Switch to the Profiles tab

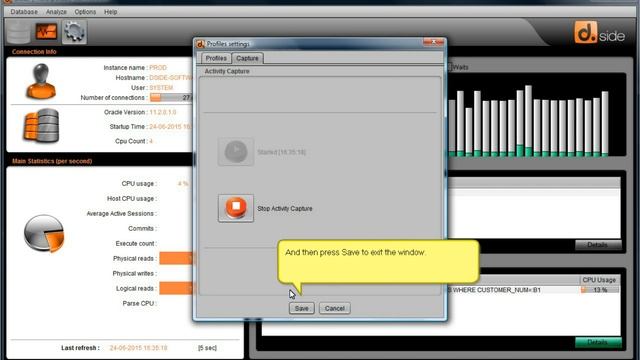pyautogui.click(x=216, y=58)
